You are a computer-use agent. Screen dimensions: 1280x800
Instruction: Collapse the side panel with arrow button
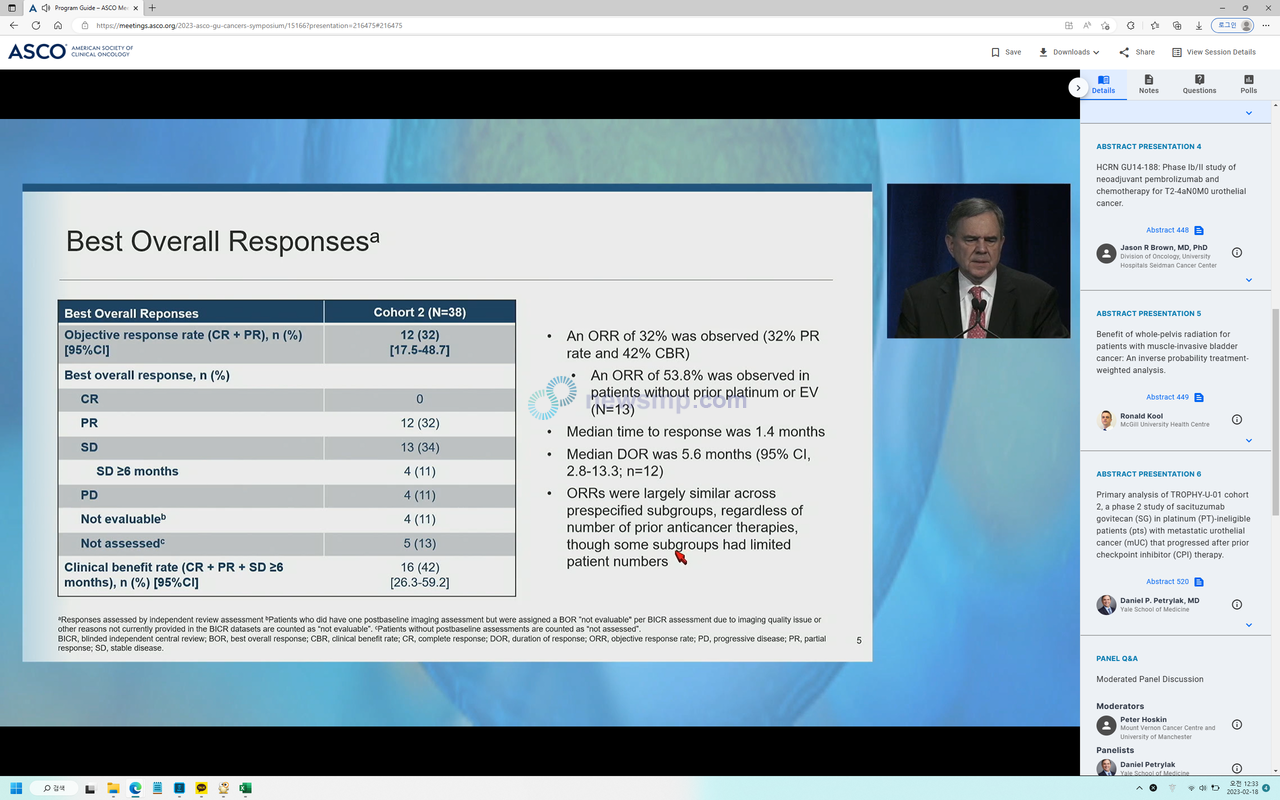tap(1078, 87)
